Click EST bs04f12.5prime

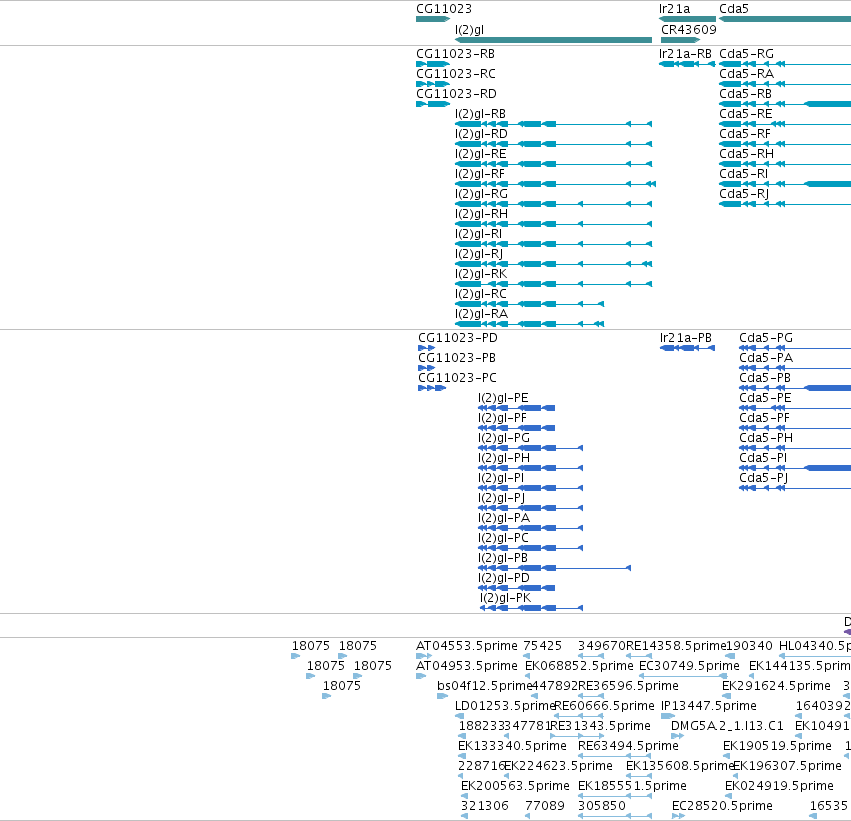pos(442,696)
